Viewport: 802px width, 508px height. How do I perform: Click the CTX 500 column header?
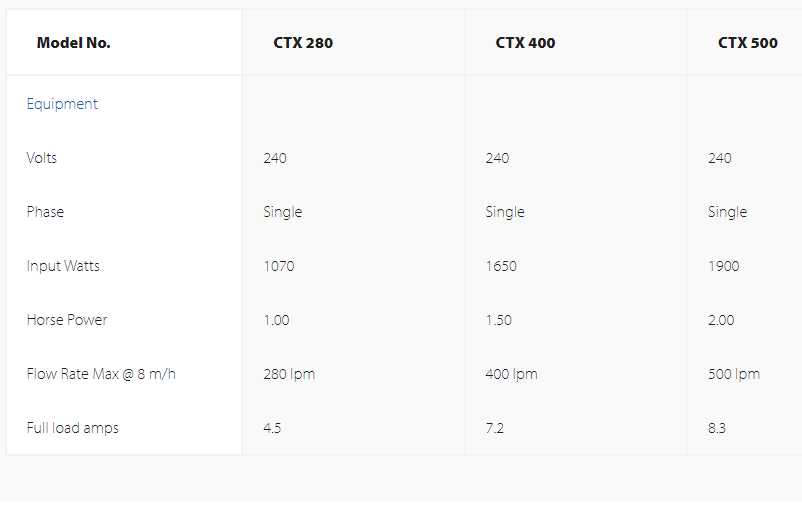747,43
